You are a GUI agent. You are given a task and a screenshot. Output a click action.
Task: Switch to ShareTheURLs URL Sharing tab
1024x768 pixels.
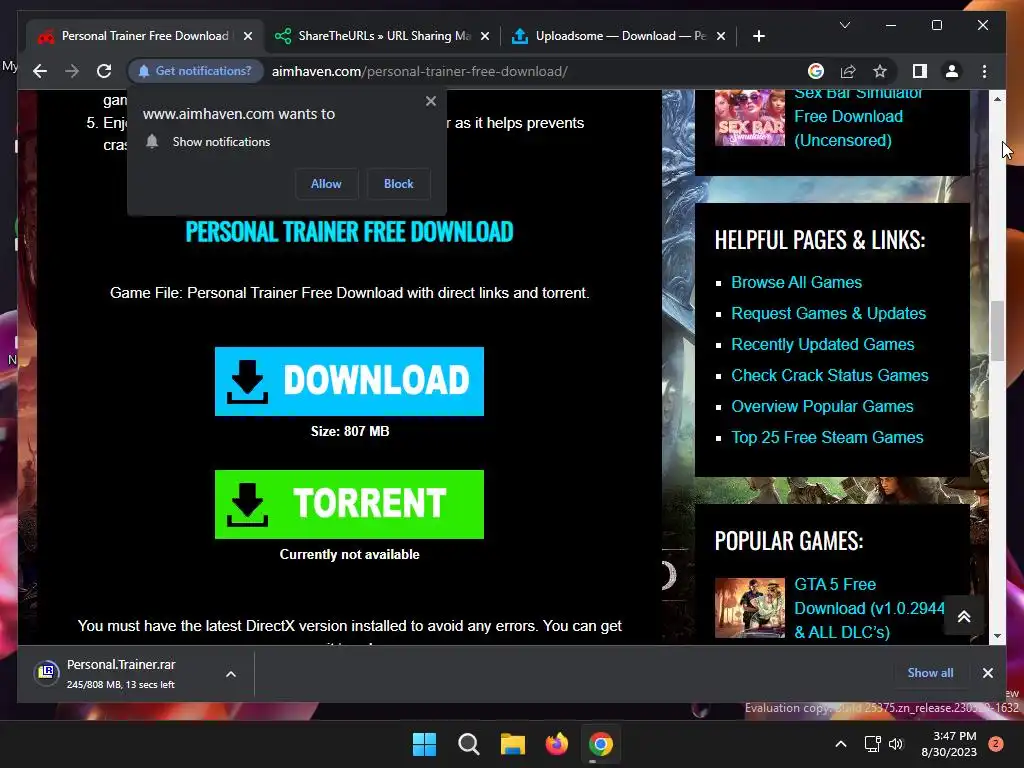383,36
